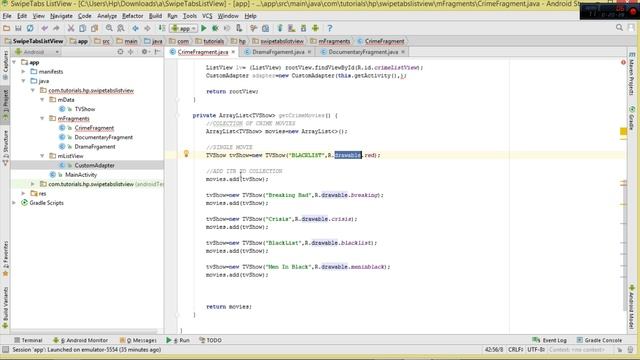
Task: Collapse the mFragments package
Action: click(x=42, y=118)
